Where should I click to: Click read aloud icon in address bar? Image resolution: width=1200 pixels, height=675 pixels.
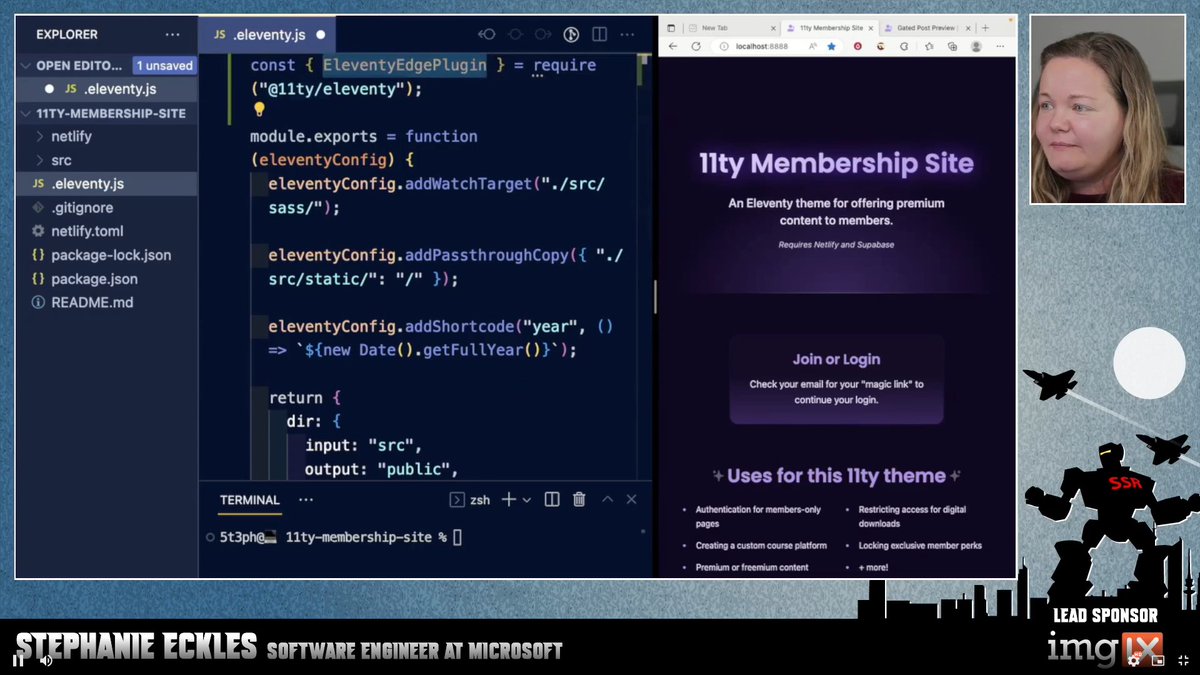coord(813,46)
